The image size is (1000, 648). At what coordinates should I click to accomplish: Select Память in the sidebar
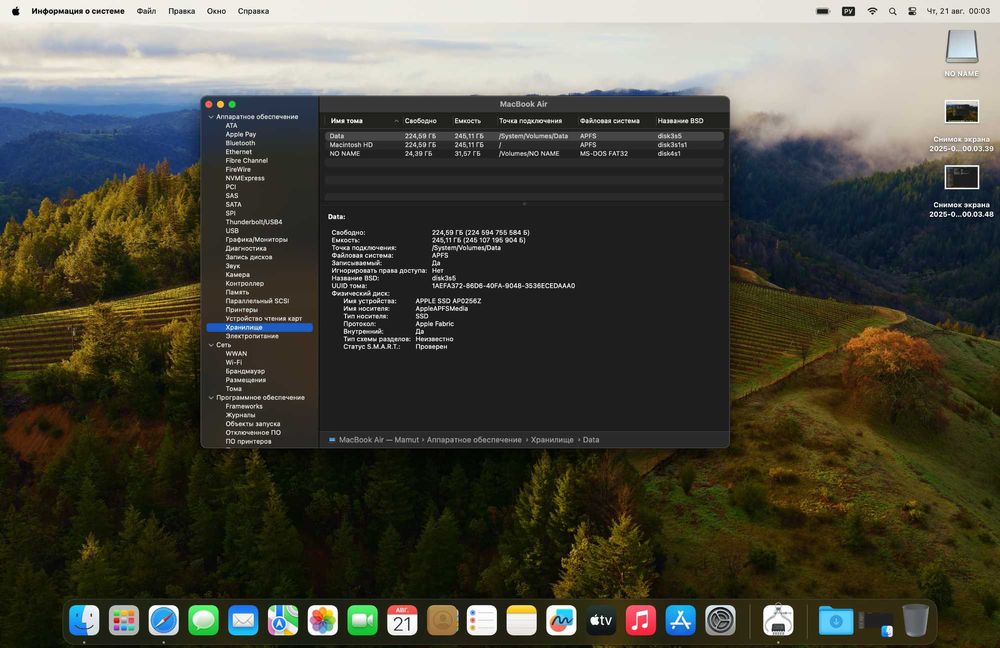[x=237, y=292]
